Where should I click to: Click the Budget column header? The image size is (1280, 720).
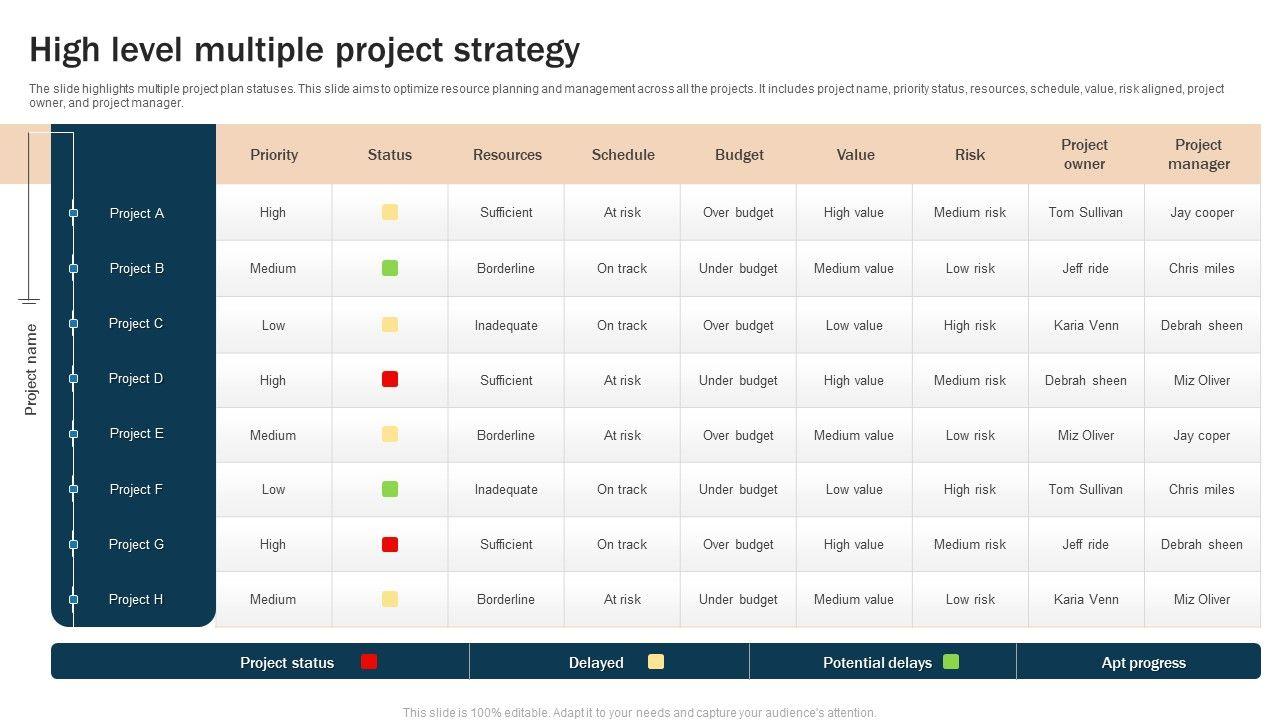pyautogui.click(x=739, y=155)
